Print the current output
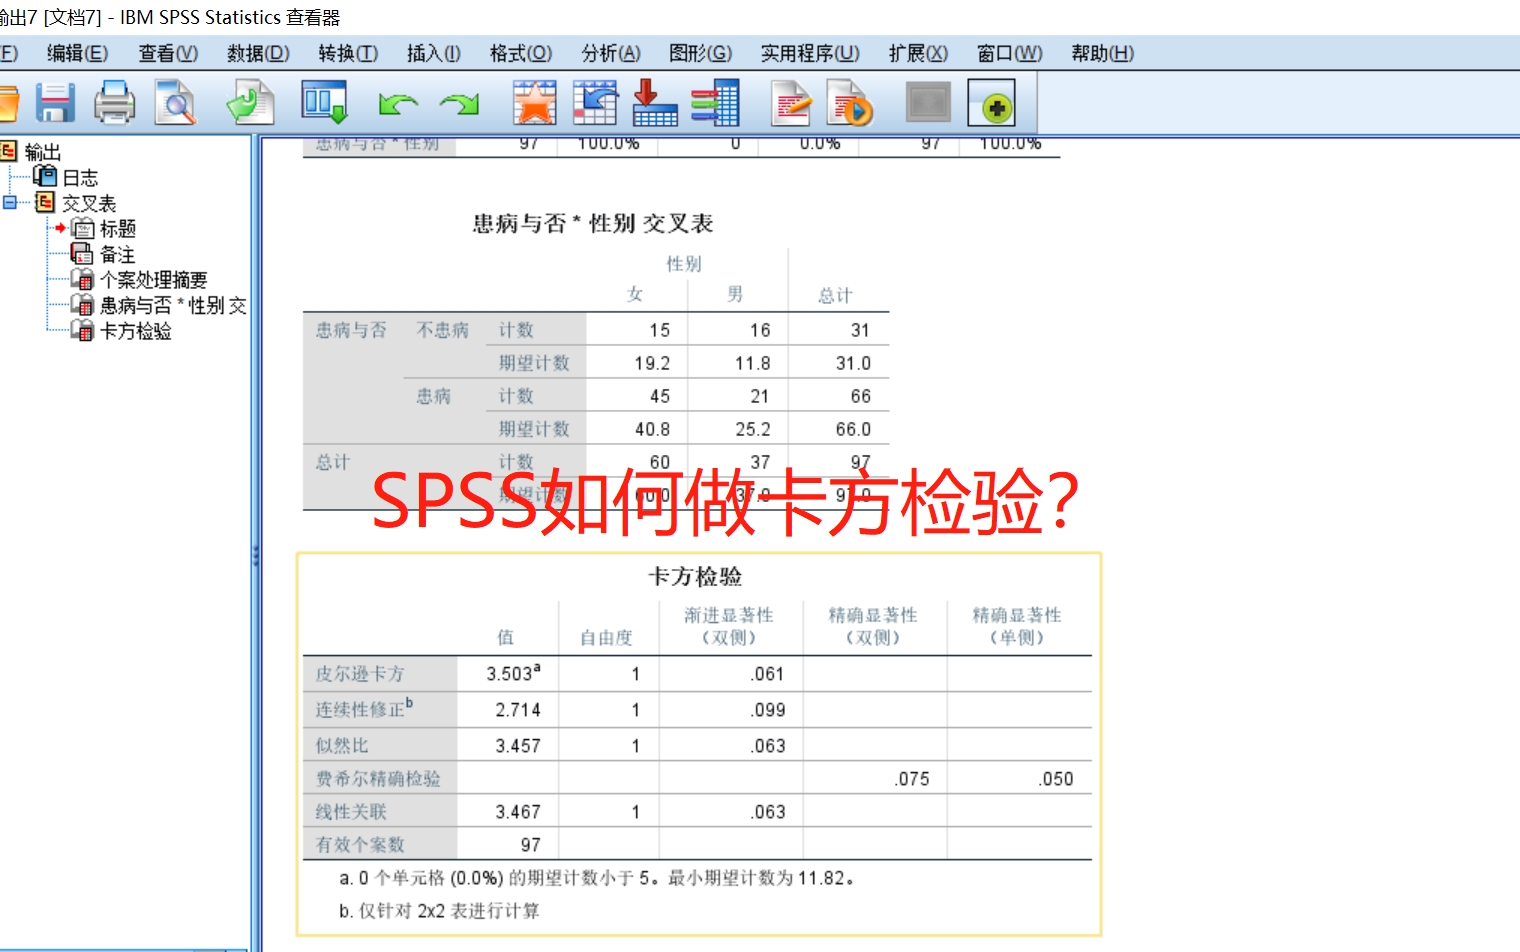 tap(114, 101)
